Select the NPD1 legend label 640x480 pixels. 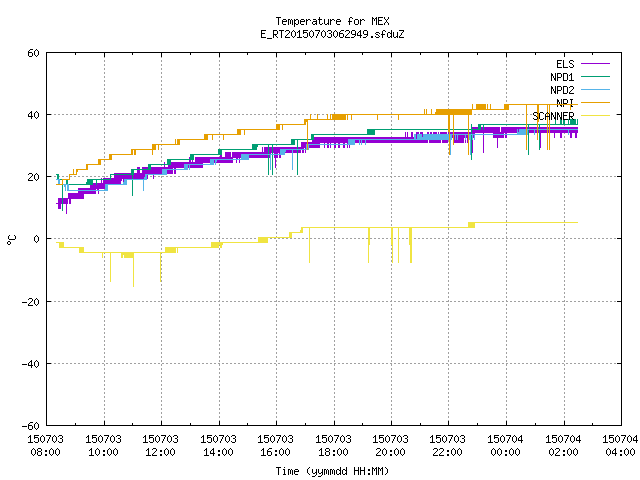562,77
